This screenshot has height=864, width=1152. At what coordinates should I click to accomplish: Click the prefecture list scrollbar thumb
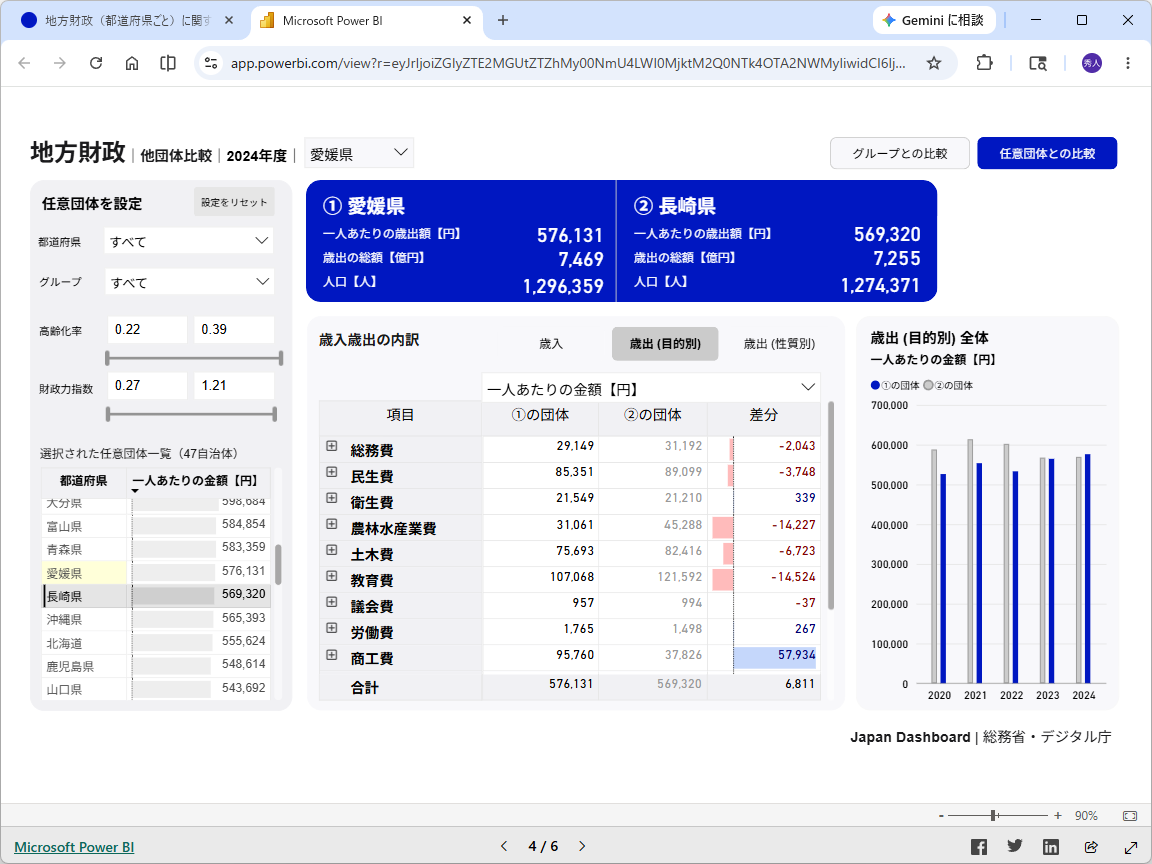coord(278,564)
